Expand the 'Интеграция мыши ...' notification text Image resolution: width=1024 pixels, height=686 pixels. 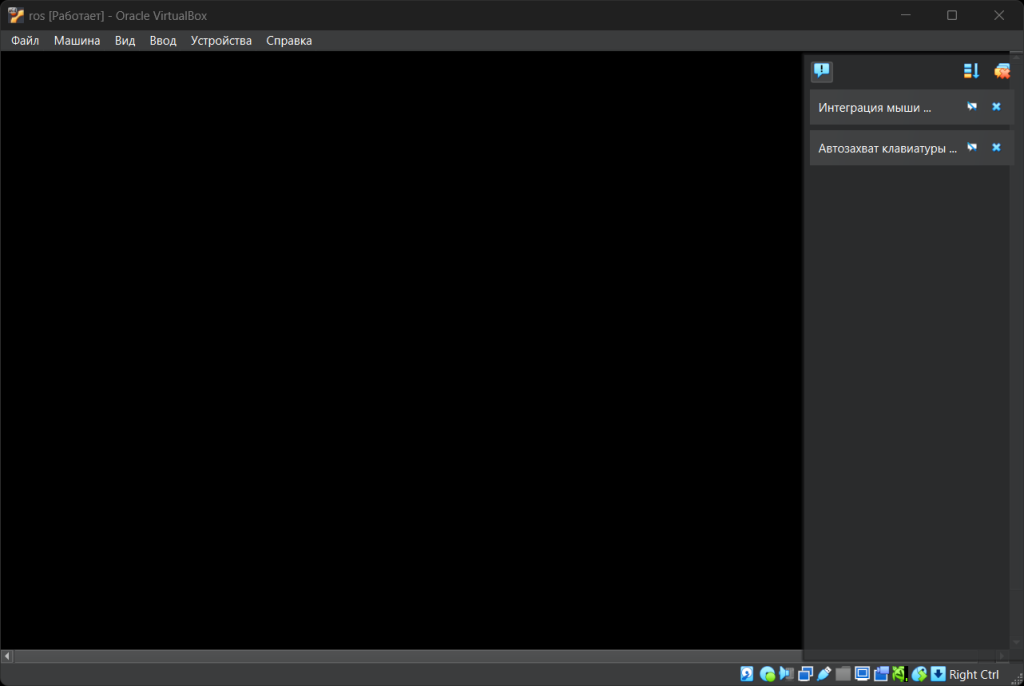(874, 108)
